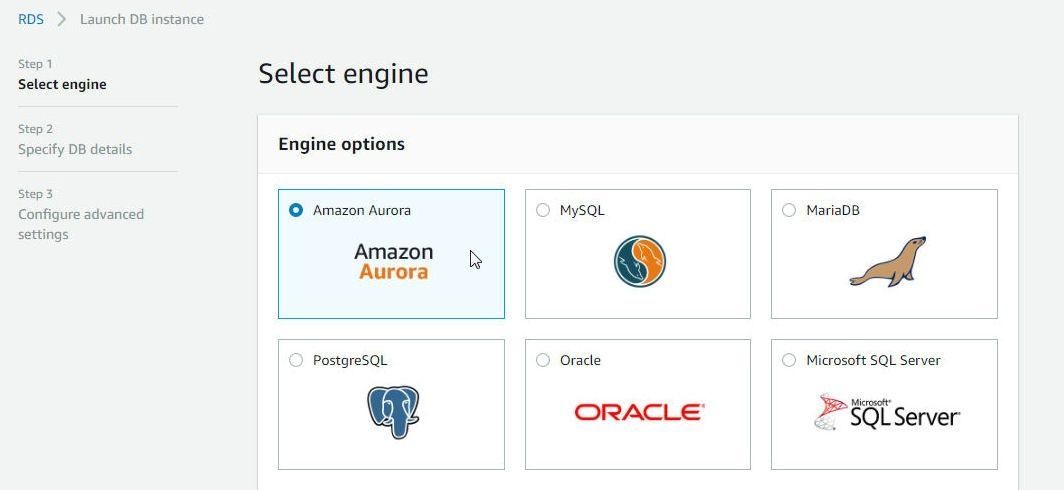This screenshot has width=1064, height=490.
Task: Click the Select engine page heading
Action: click(x=343, y=73)
